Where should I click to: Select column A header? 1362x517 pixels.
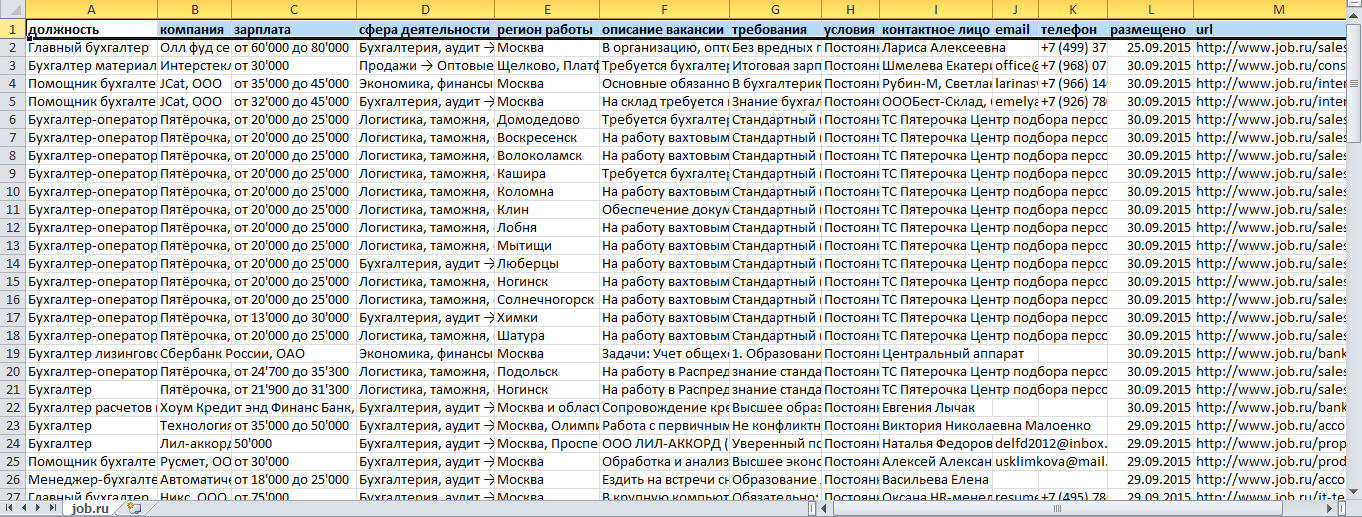91,9
